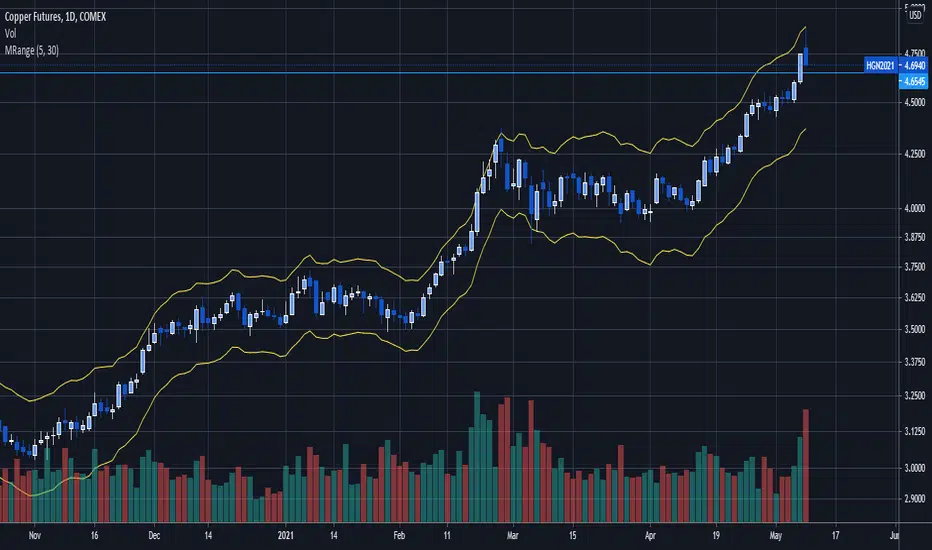Click the 4.2500 price scale label
Image resolution: width=932 pixels, height=550 pixels.
(x=914, y=154)
